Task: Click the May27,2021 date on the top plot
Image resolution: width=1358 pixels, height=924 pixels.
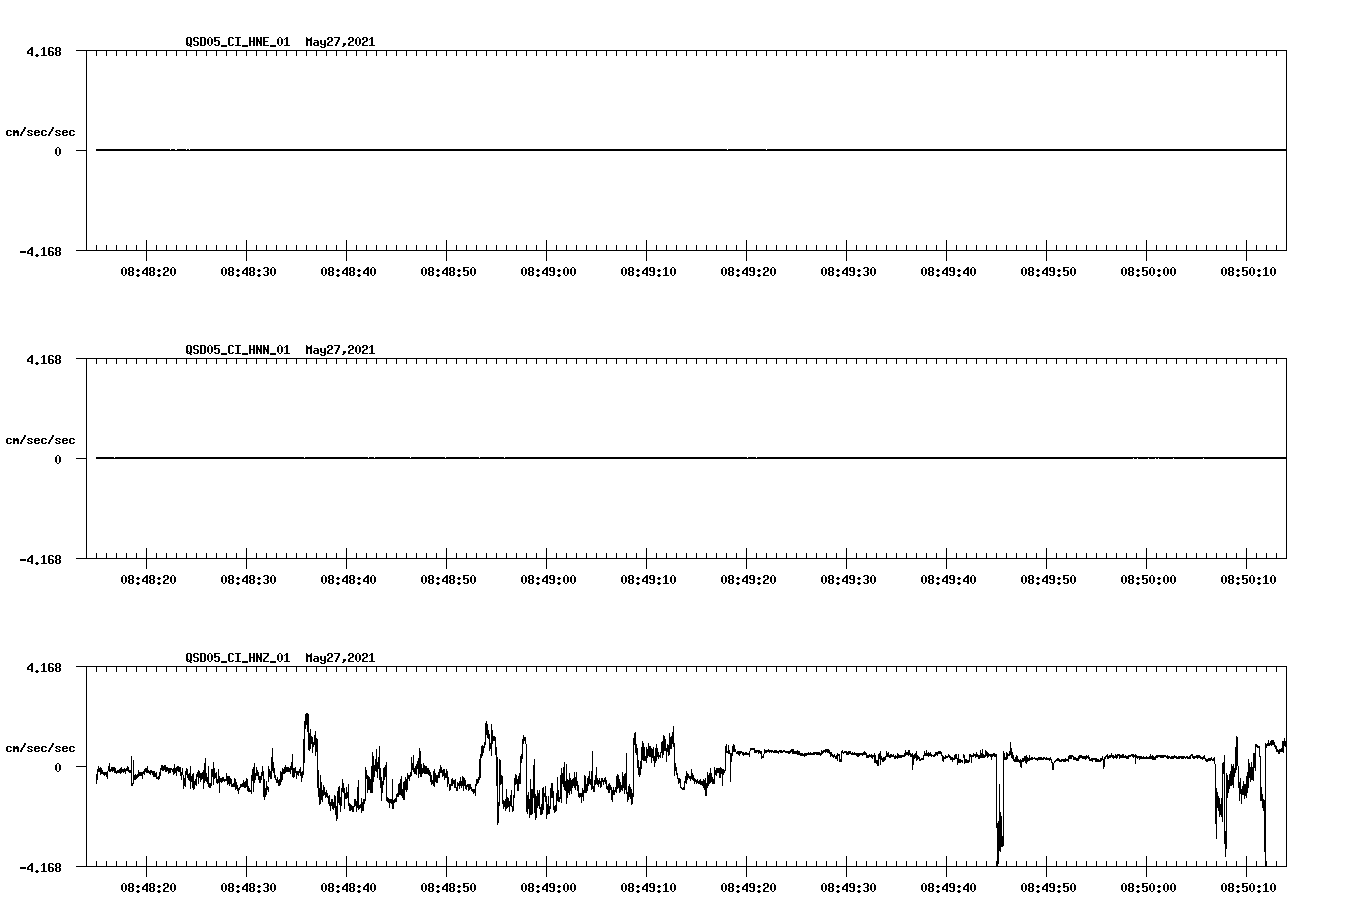Action: (339, 42)
